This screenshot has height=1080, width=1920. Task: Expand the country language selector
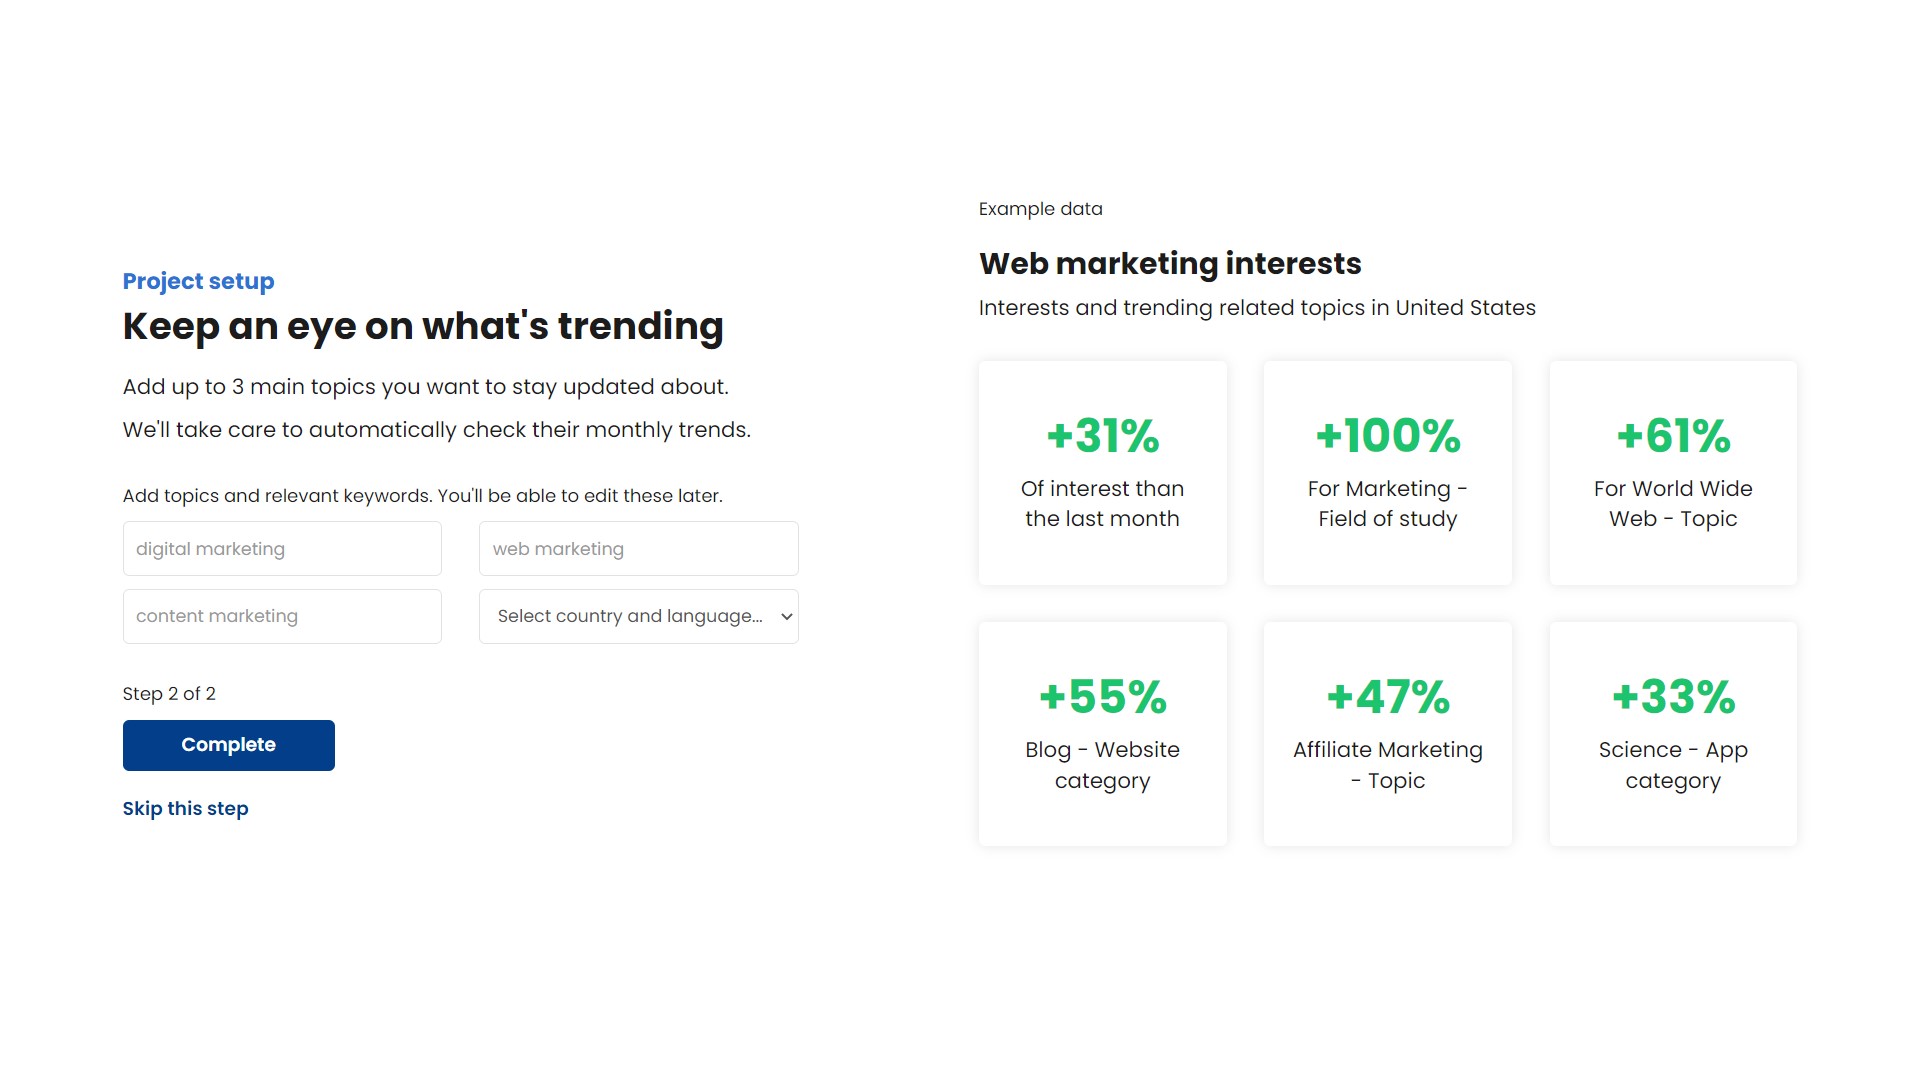(638, 616)
